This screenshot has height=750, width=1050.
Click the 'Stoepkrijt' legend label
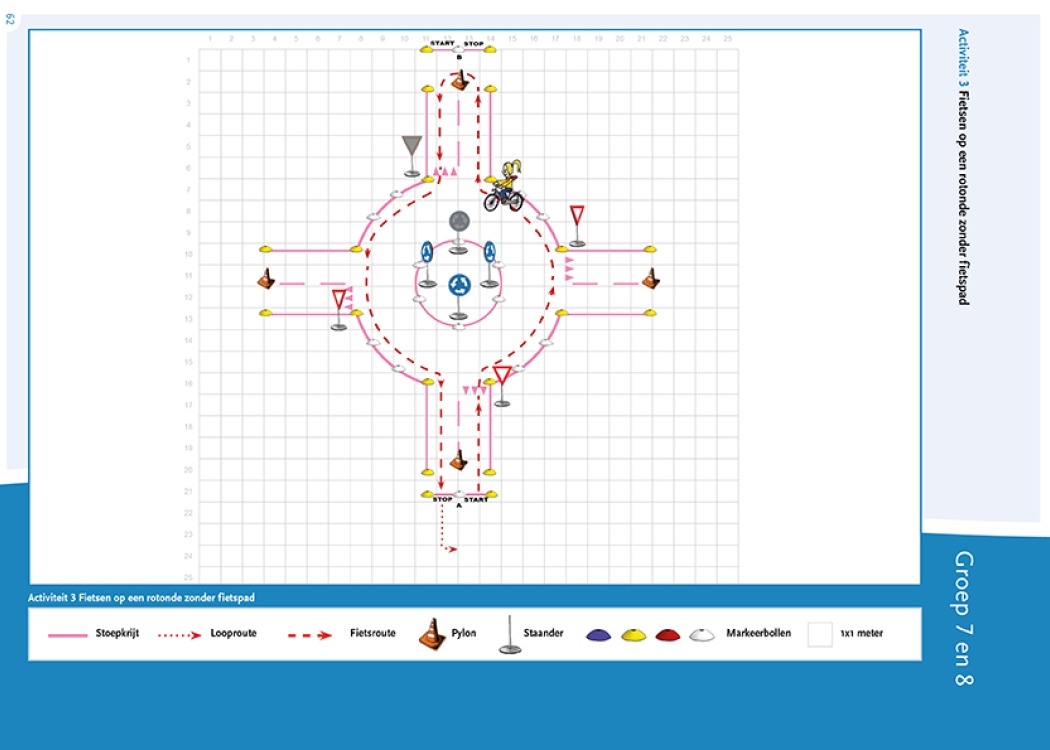(x=117, y=633)
